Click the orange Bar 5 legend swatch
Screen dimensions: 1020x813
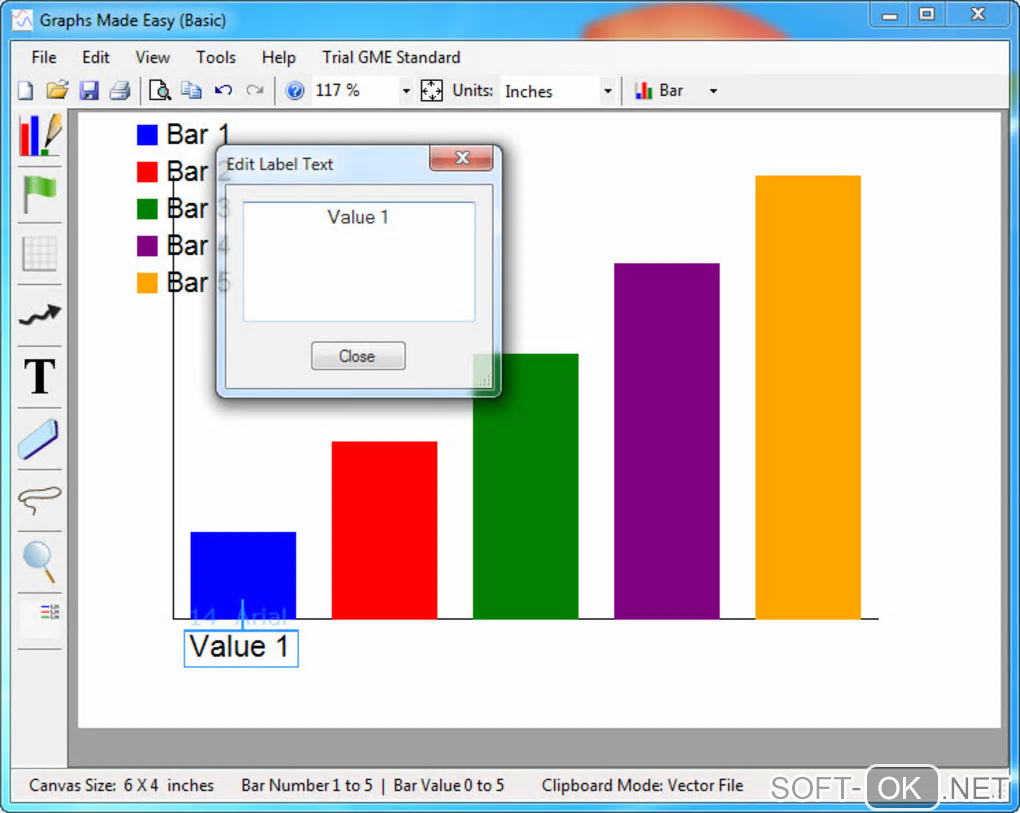click(x=147, y=283)
